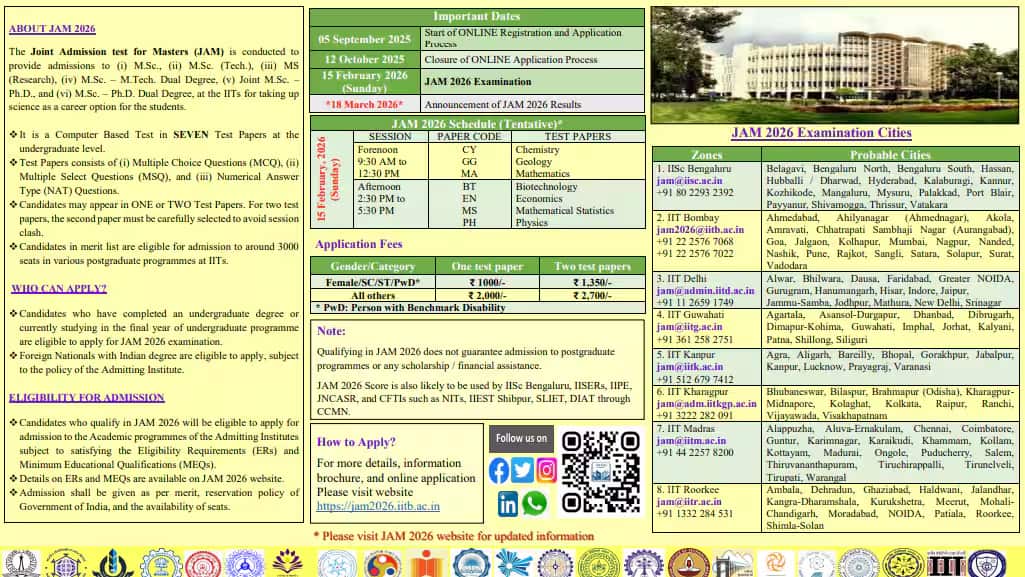The height and width of the screenshot is (577, 1025).
Task: Click 'Please visit JAM 2026 website' red notice
Action: pos(454,536)
